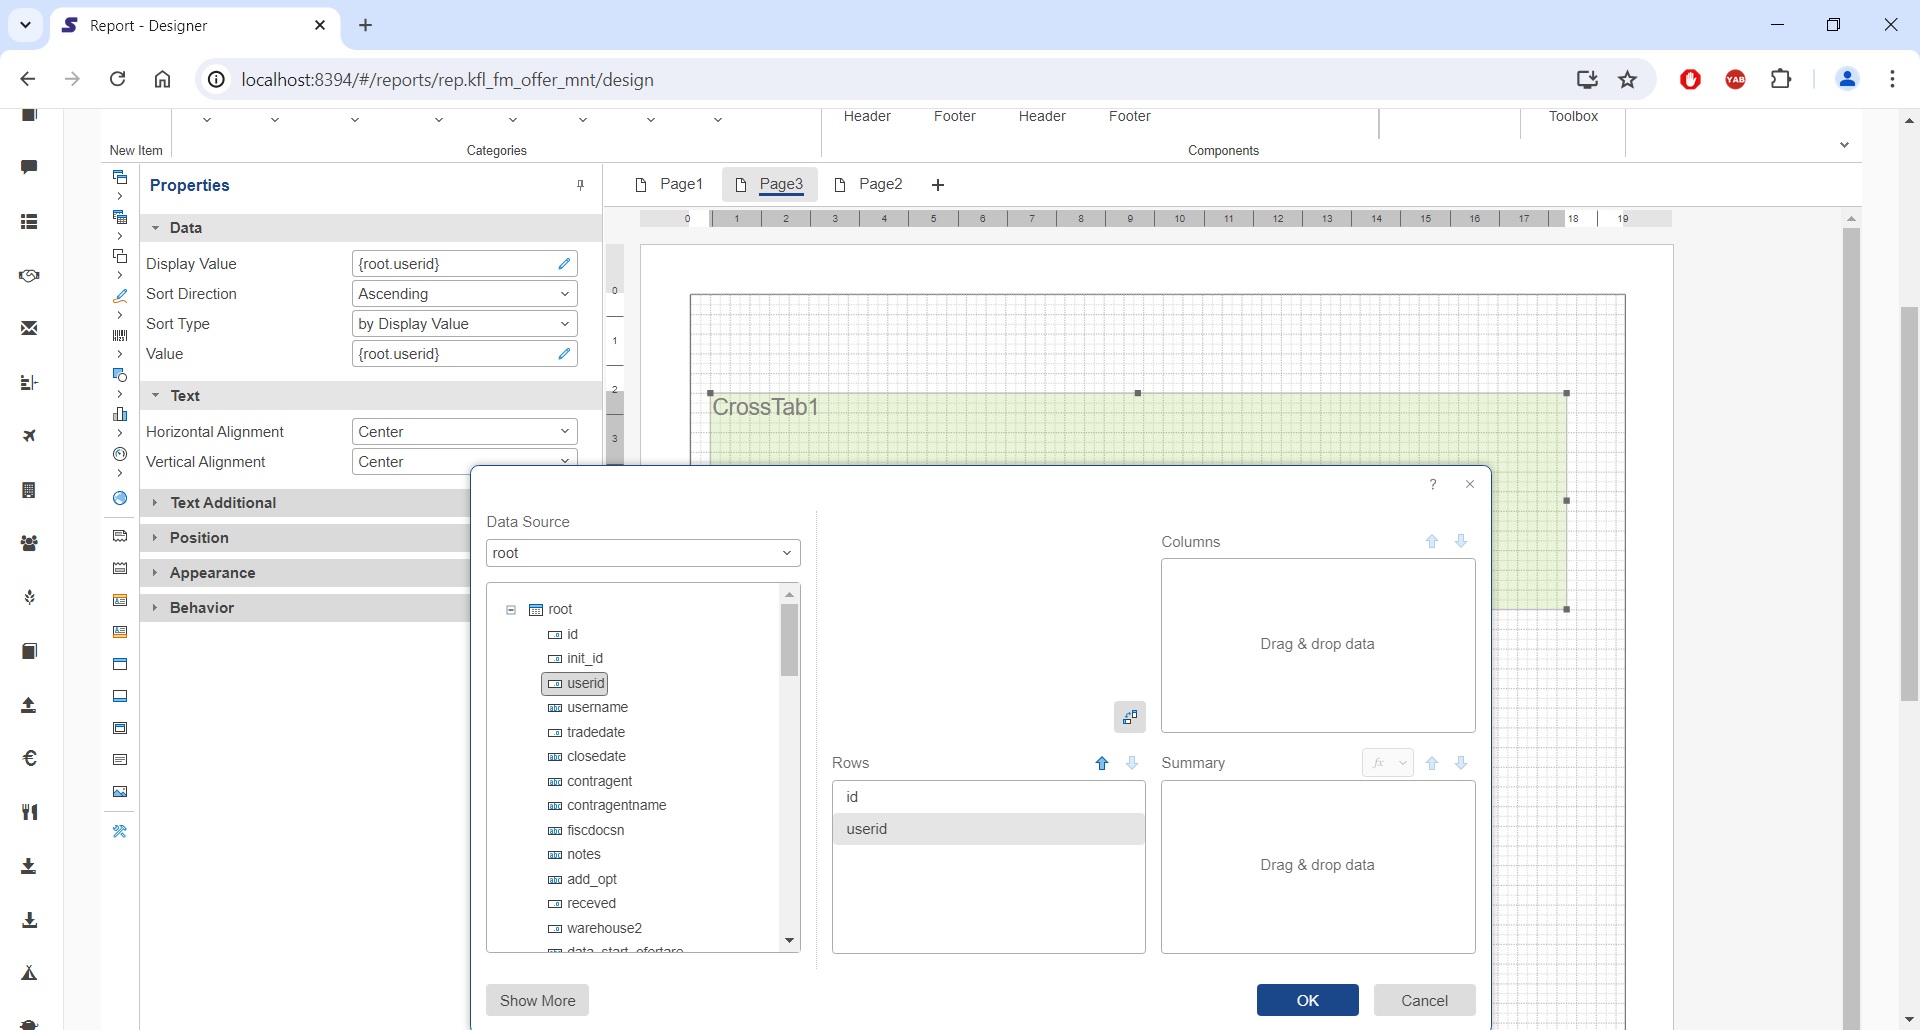Viewport: 1926px width, 1030px height.
Task: Click the data tree vertical scrollbar thumb
Action: point(789,641)
